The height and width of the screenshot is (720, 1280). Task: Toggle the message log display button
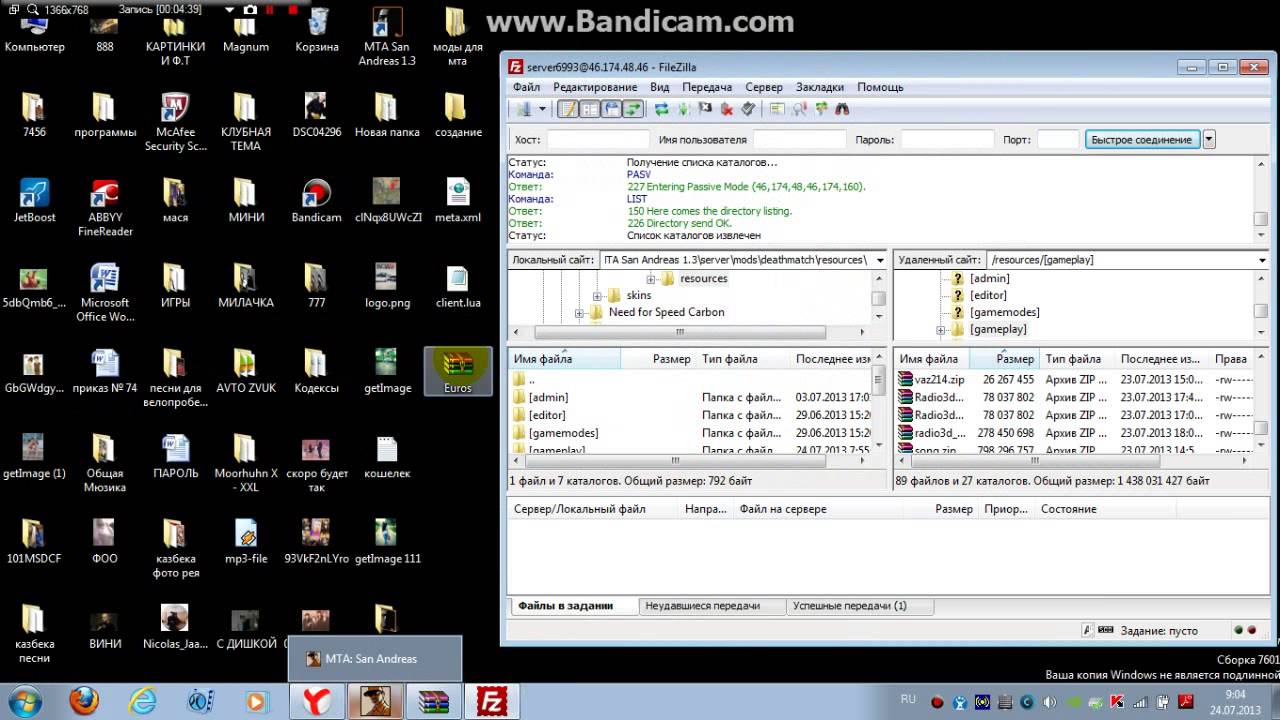568,109
